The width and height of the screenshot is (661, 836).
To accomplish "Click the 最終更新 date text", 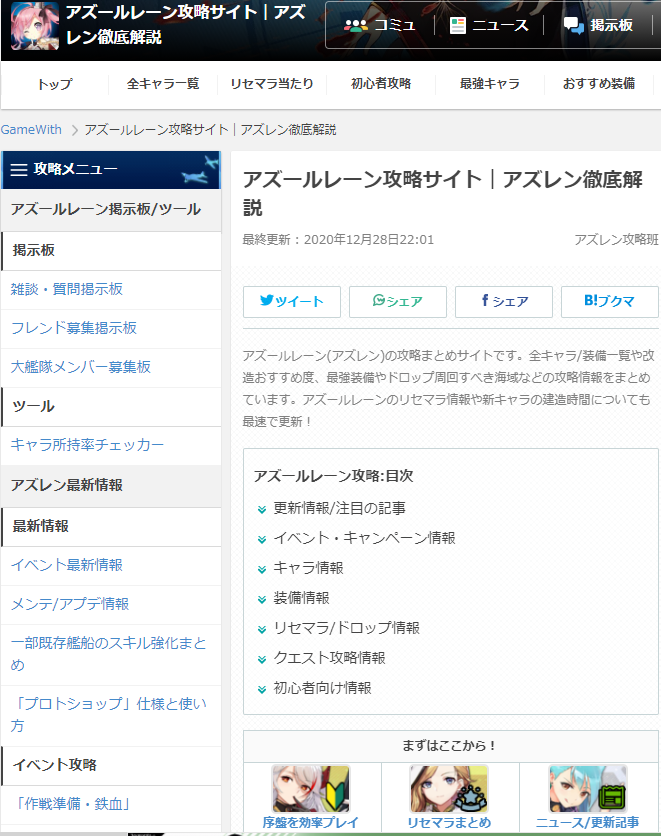I will (x=338, y=240).
